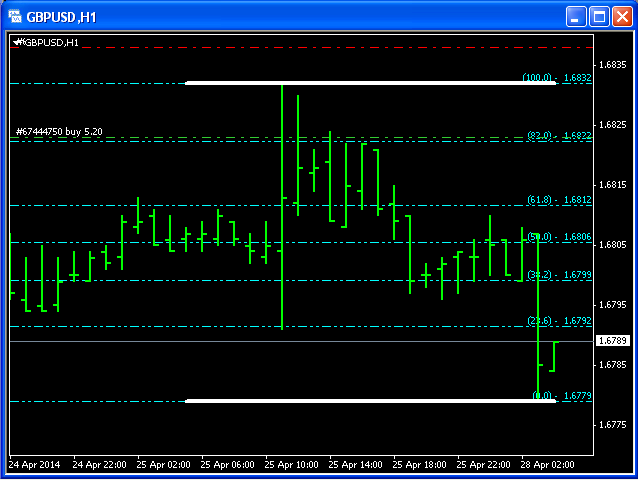Image resolution: width=640 pixels, height=480 pixels.
Task: Select the Fibonacci (50.0) - 1.6806 level label
Action: [x=560, y=237]
